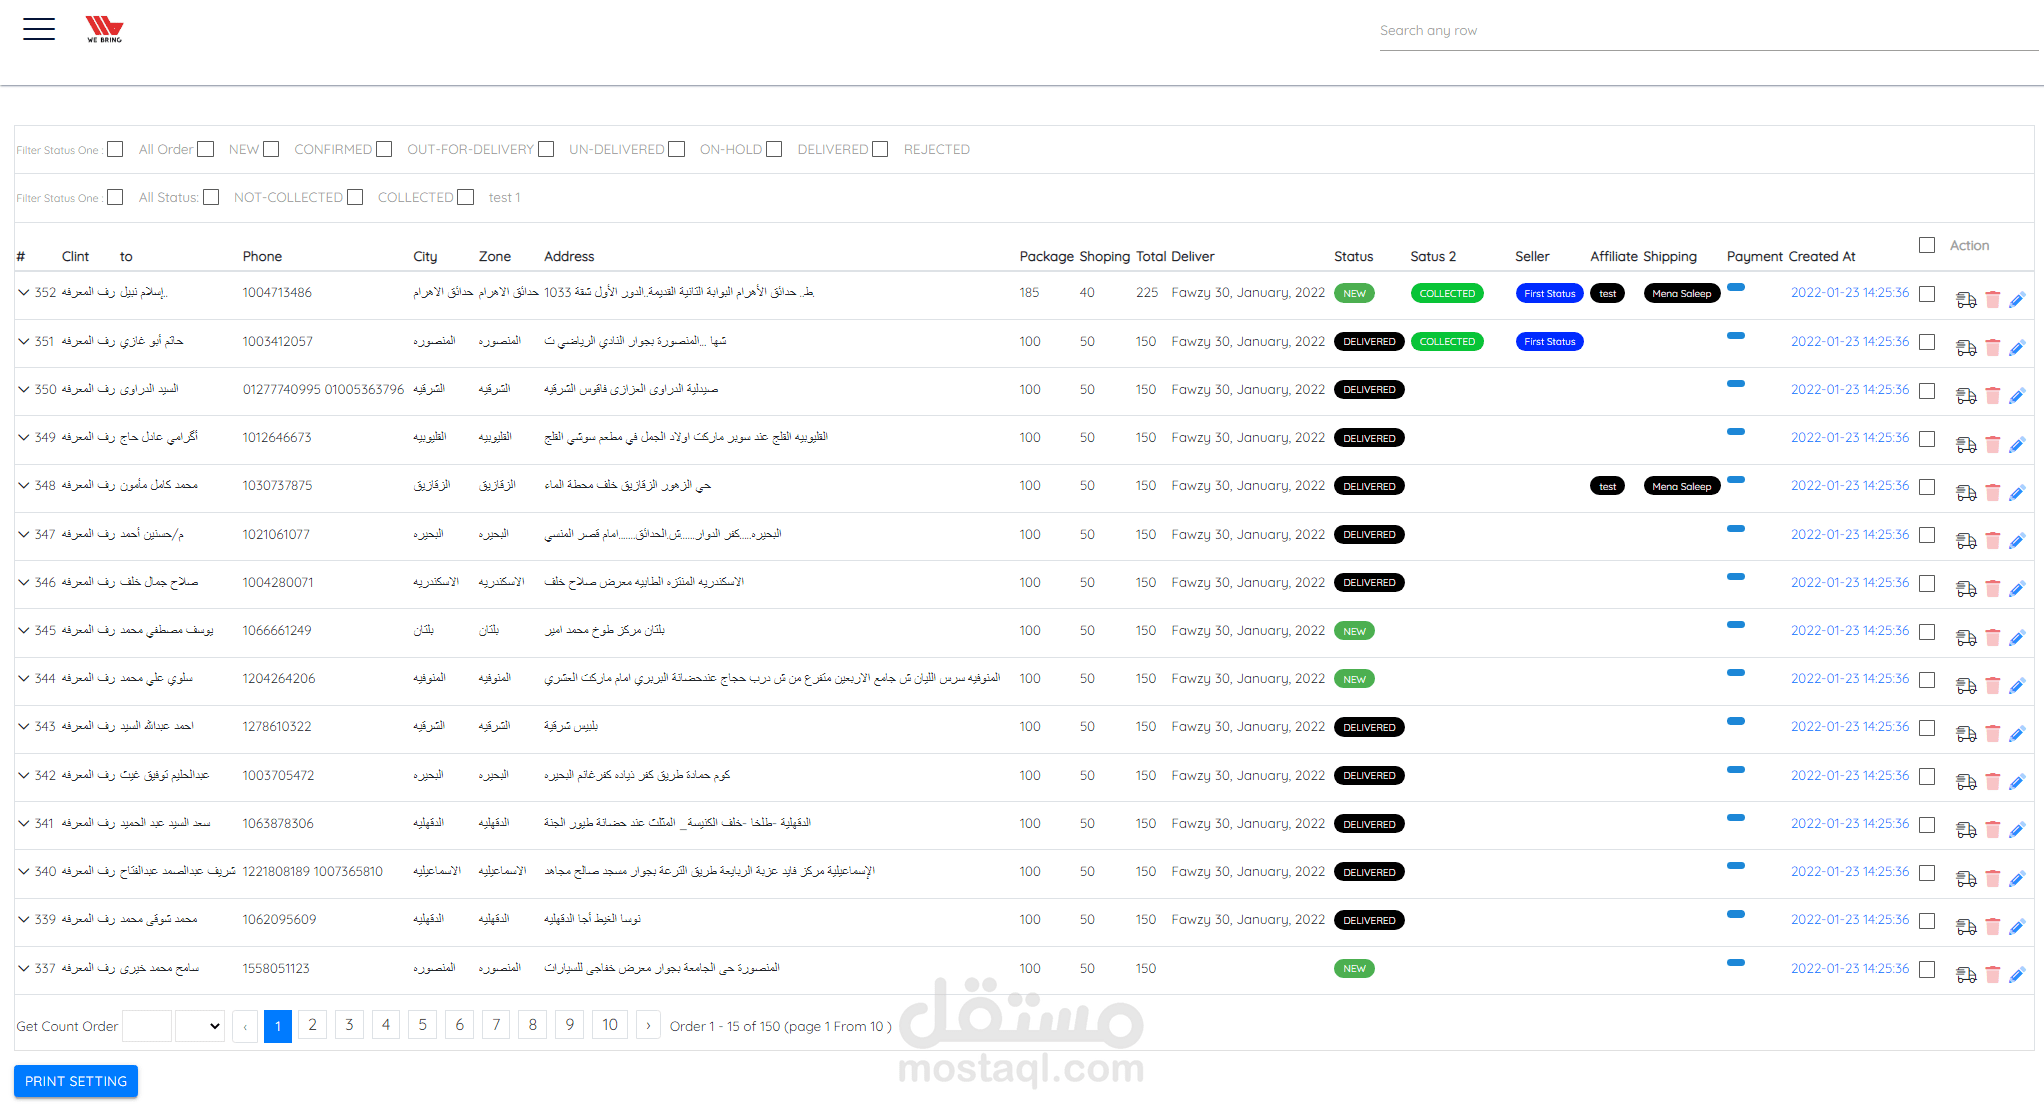Click the Get Count Order input box
The height and width of the screenshot is (1112, 2044).
[x=147, y=1026]
